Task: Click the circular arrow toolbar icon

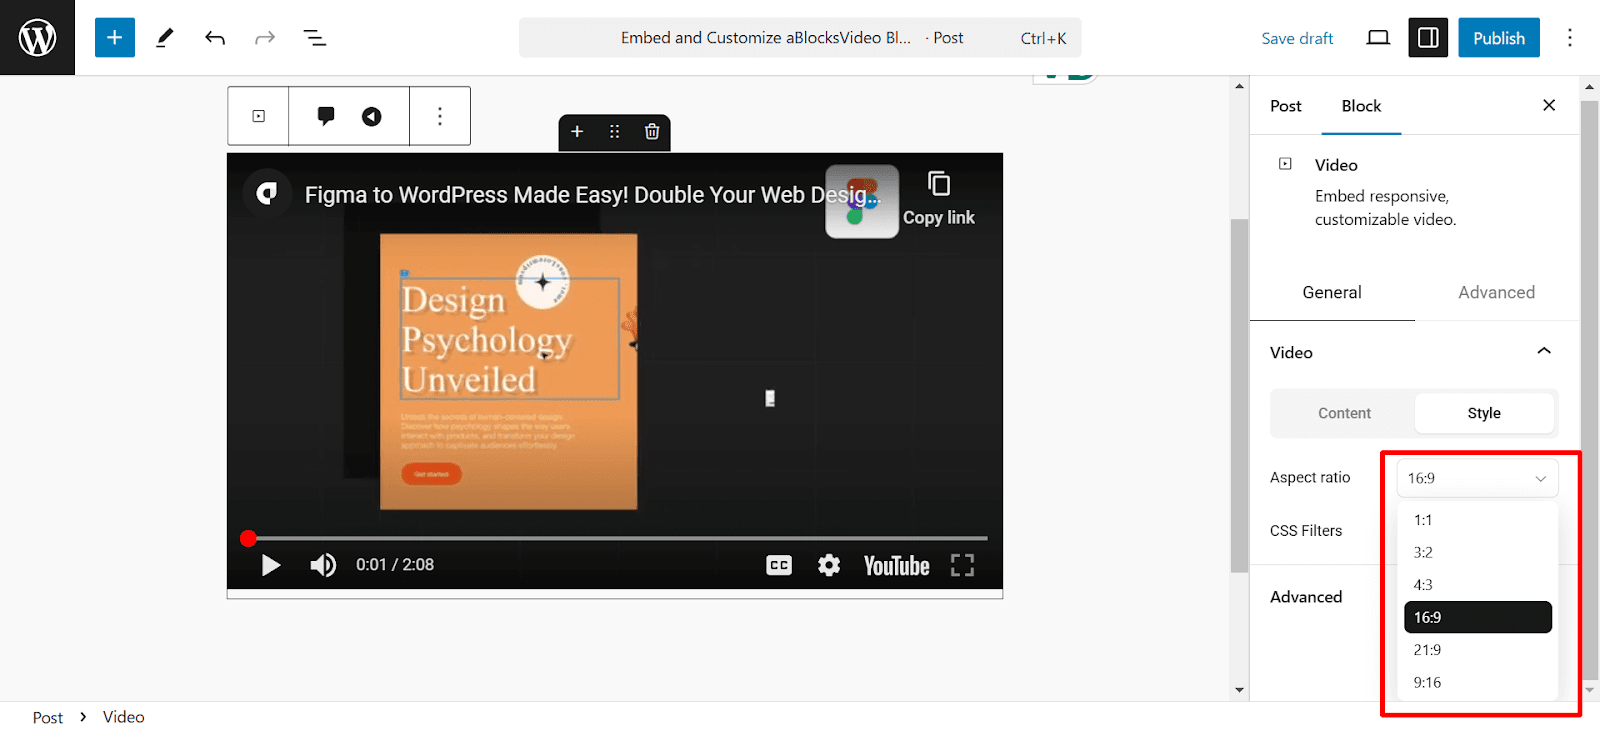Action: (x=372, y=116)
